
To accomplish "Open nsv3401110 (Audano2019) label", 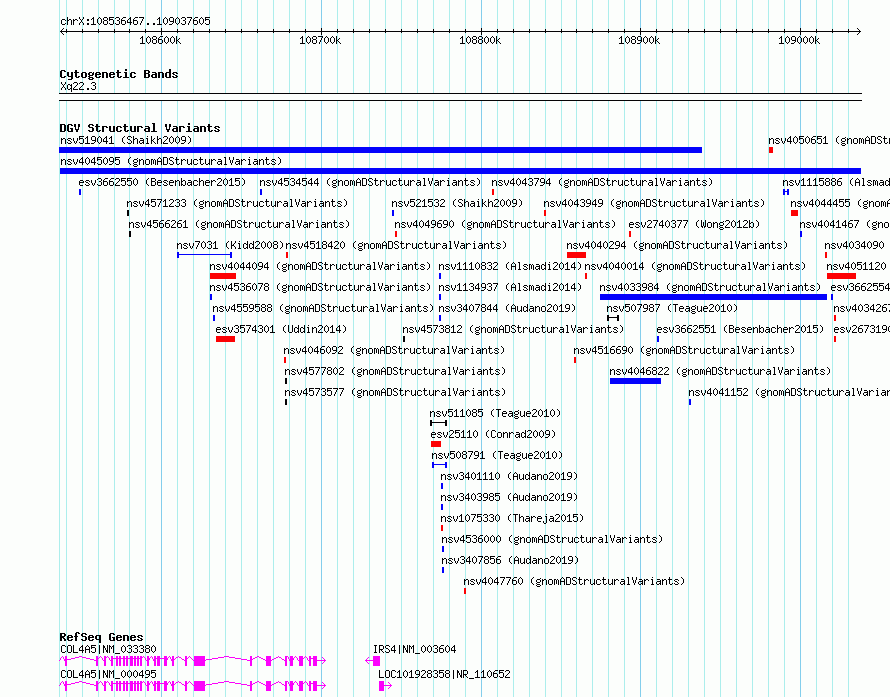I will pyautogui.click(x=509, y=476).
